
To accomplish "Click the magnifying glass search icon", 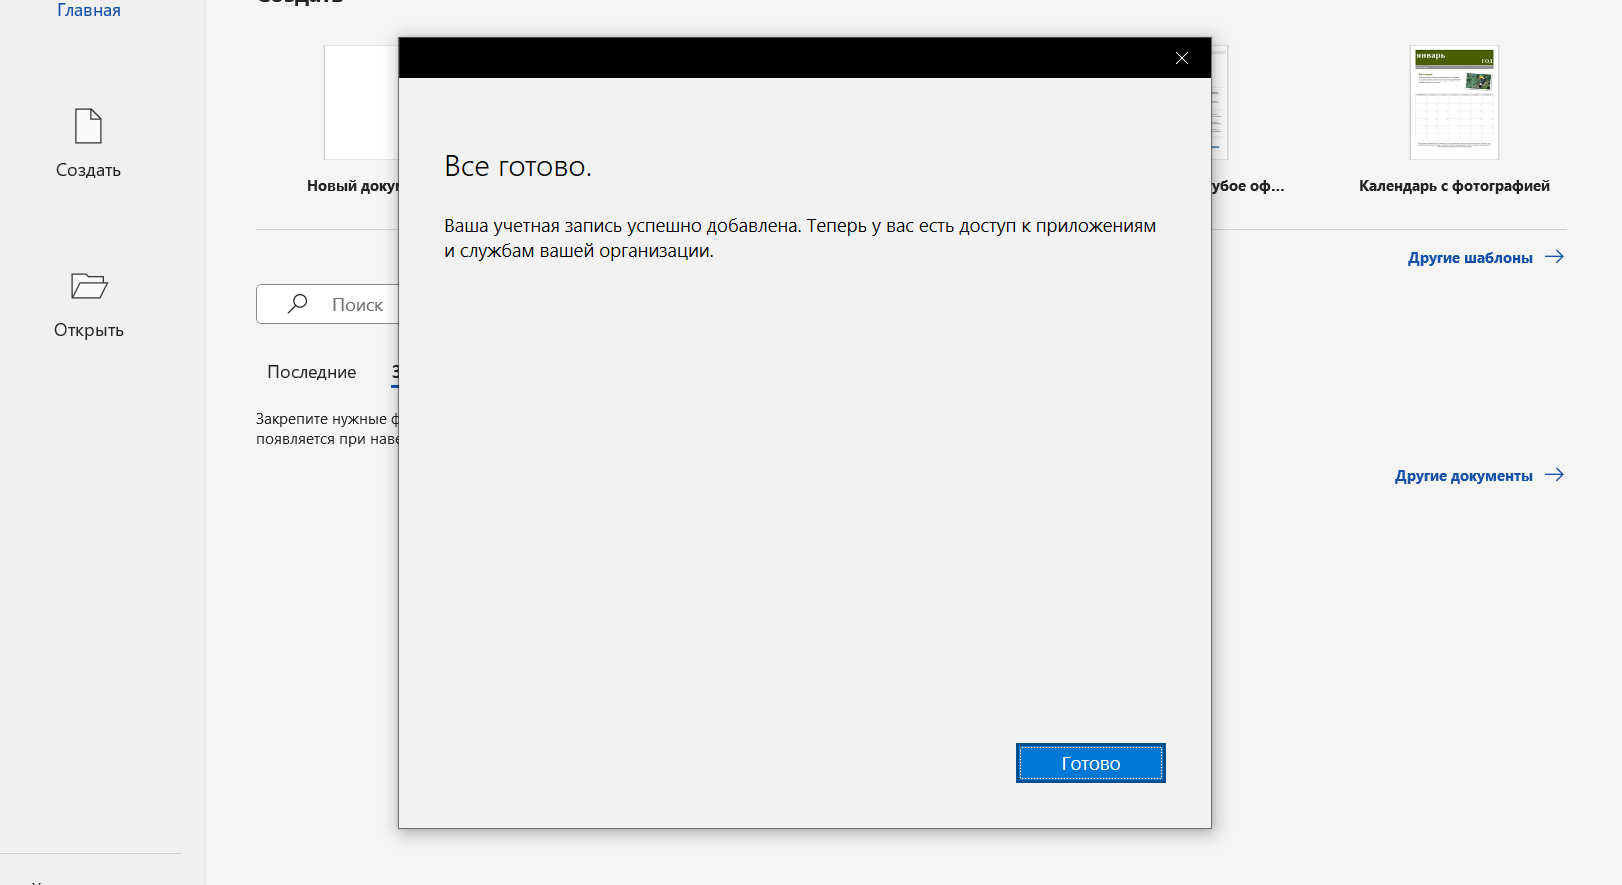I will [x=297, y=304].
